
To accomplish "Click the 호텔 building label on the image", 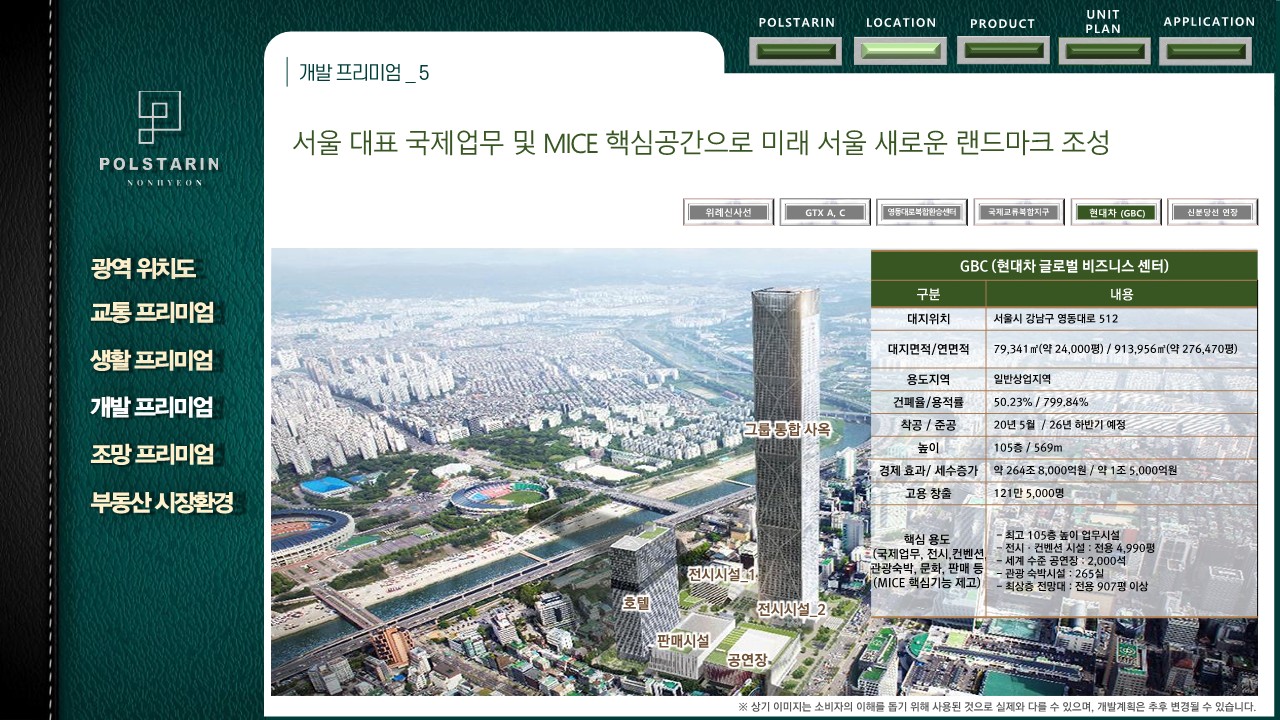I will point(636,604).
